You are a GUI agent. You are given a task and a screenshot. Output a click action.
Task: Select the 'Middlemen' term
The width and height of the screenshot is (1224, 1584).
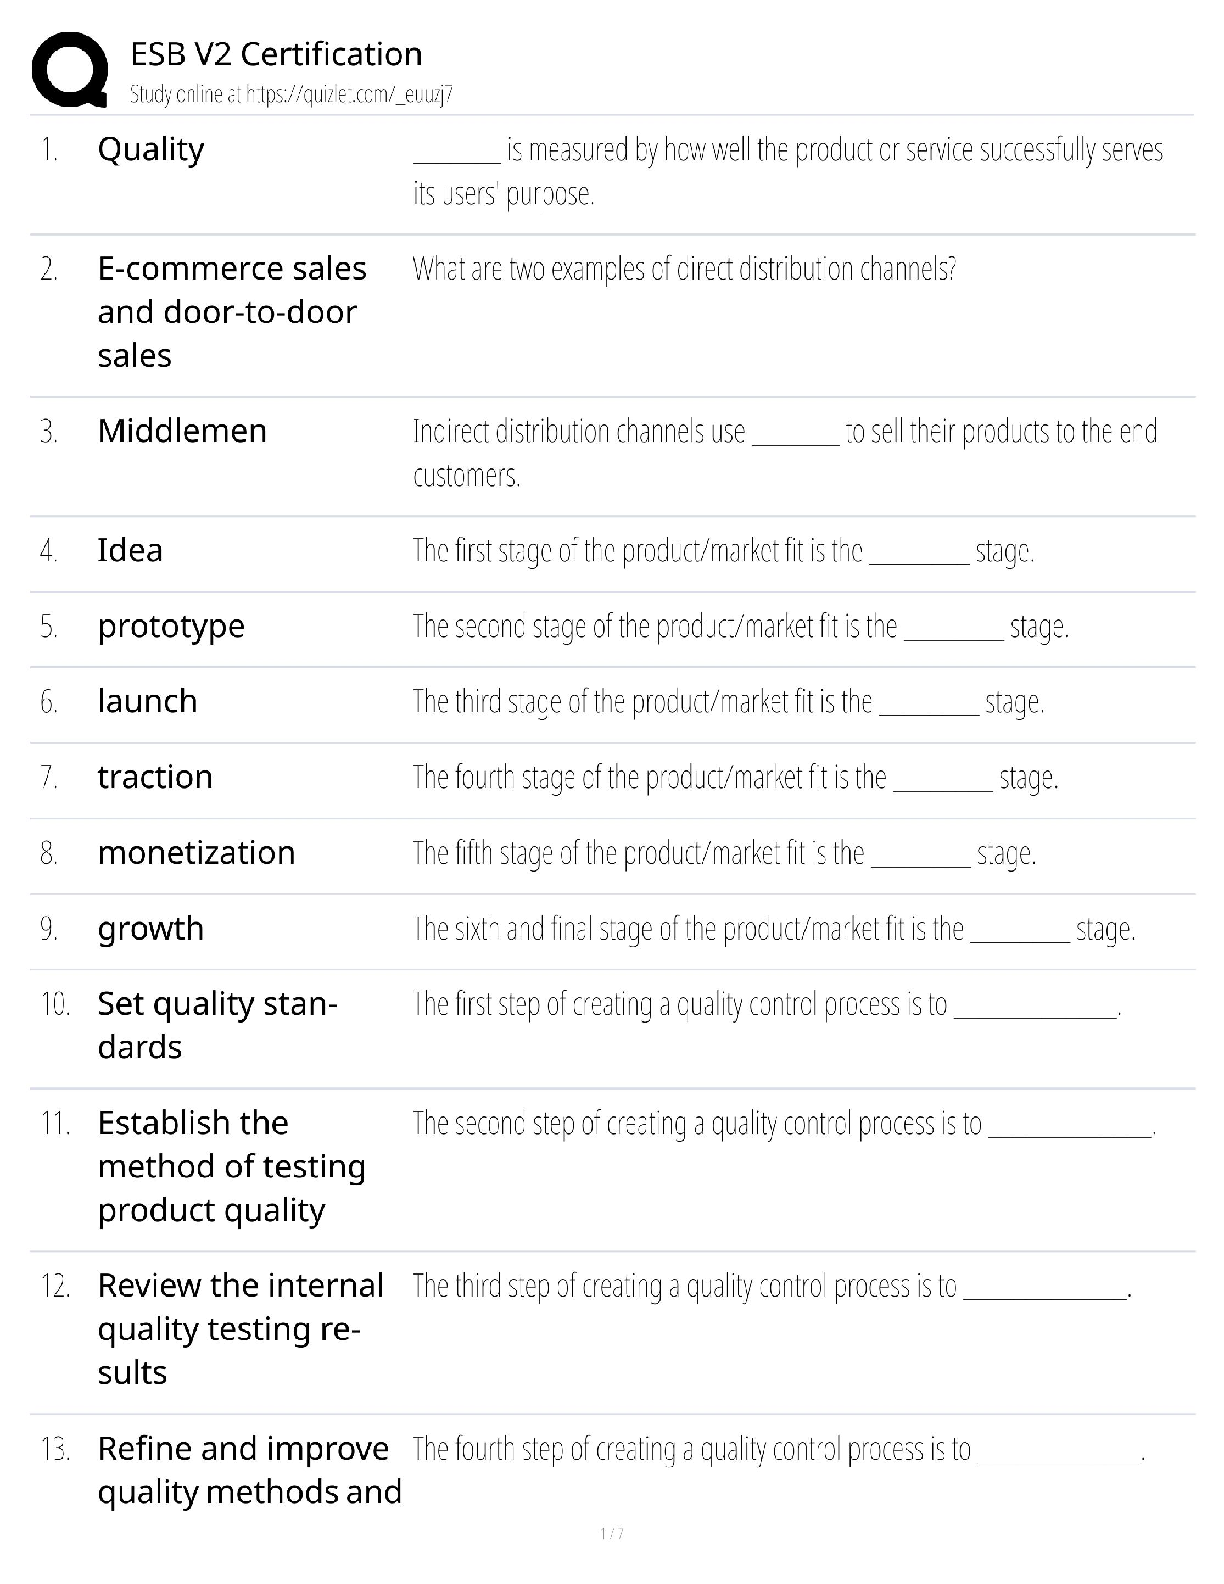[x=182, y=431]
